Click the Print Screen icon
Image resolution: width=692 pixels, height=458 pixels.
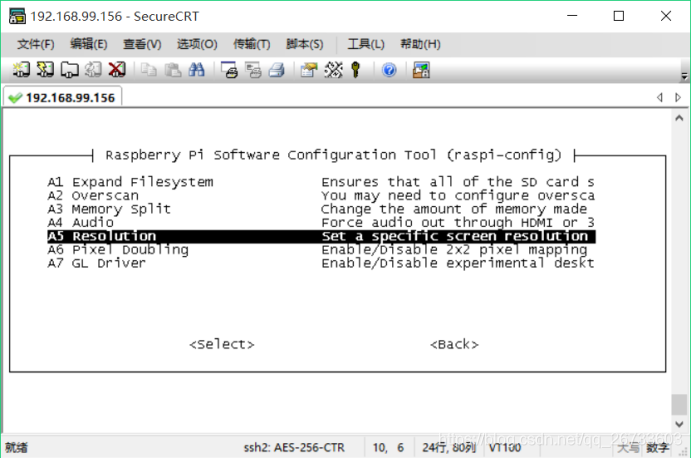[x=229, y=70]
